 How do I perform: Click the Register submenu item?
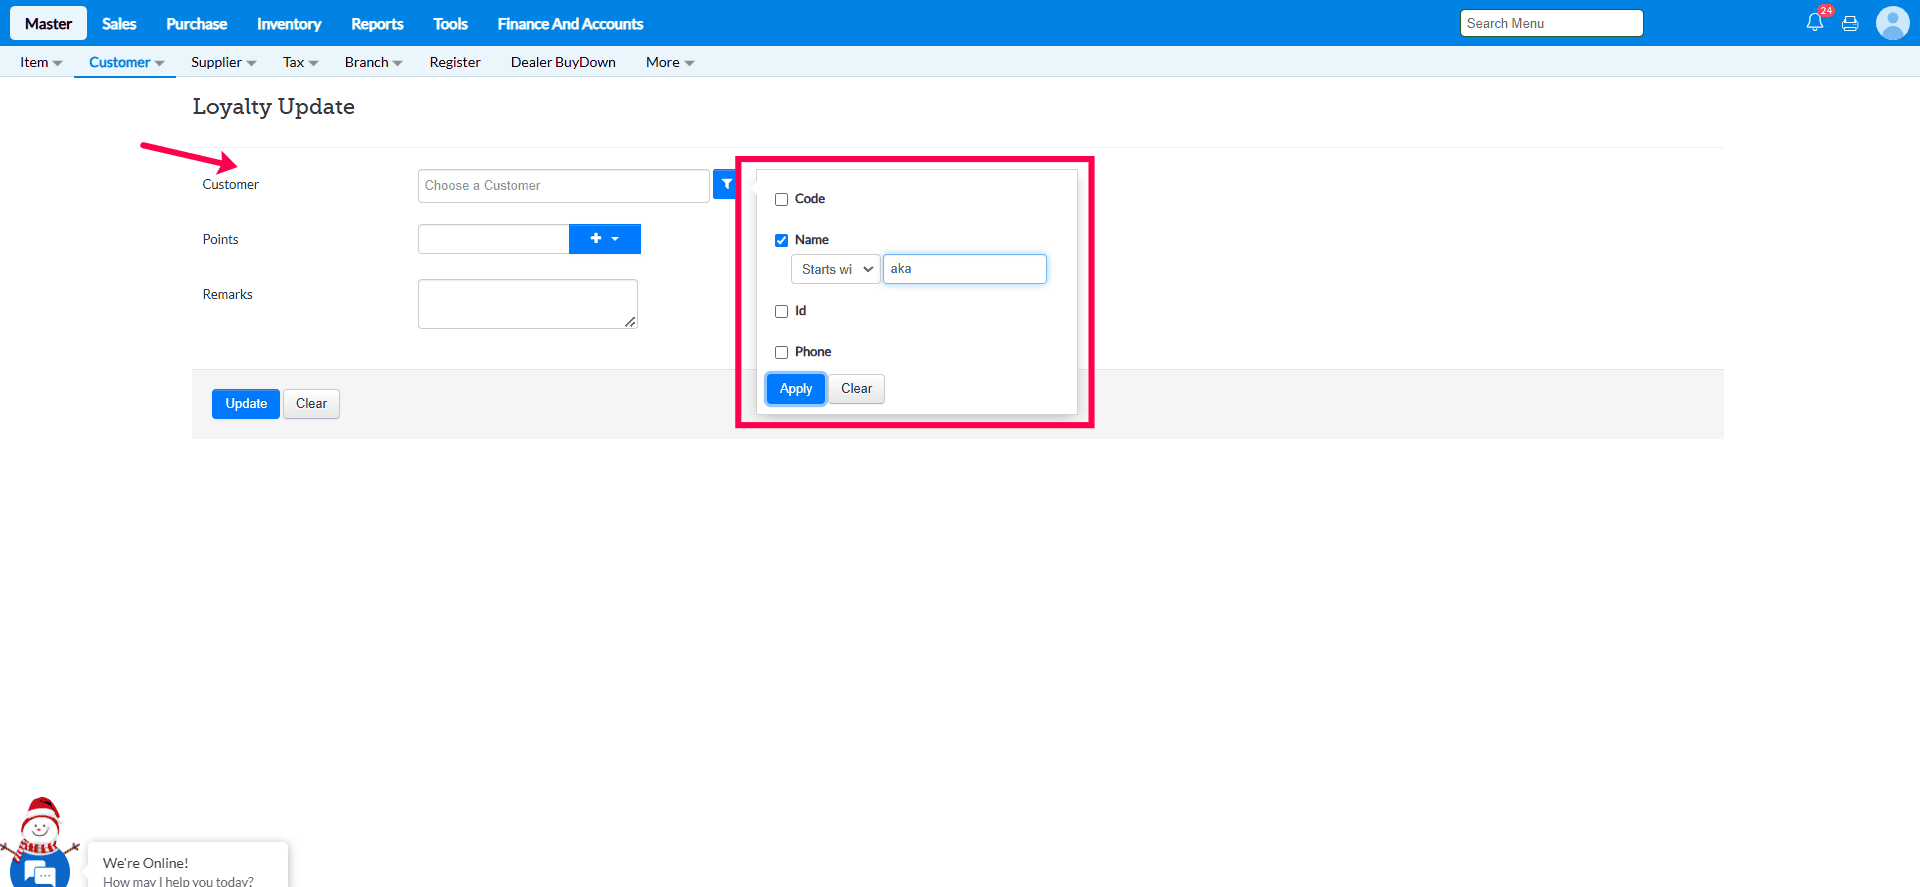click(x=455, y=62)
